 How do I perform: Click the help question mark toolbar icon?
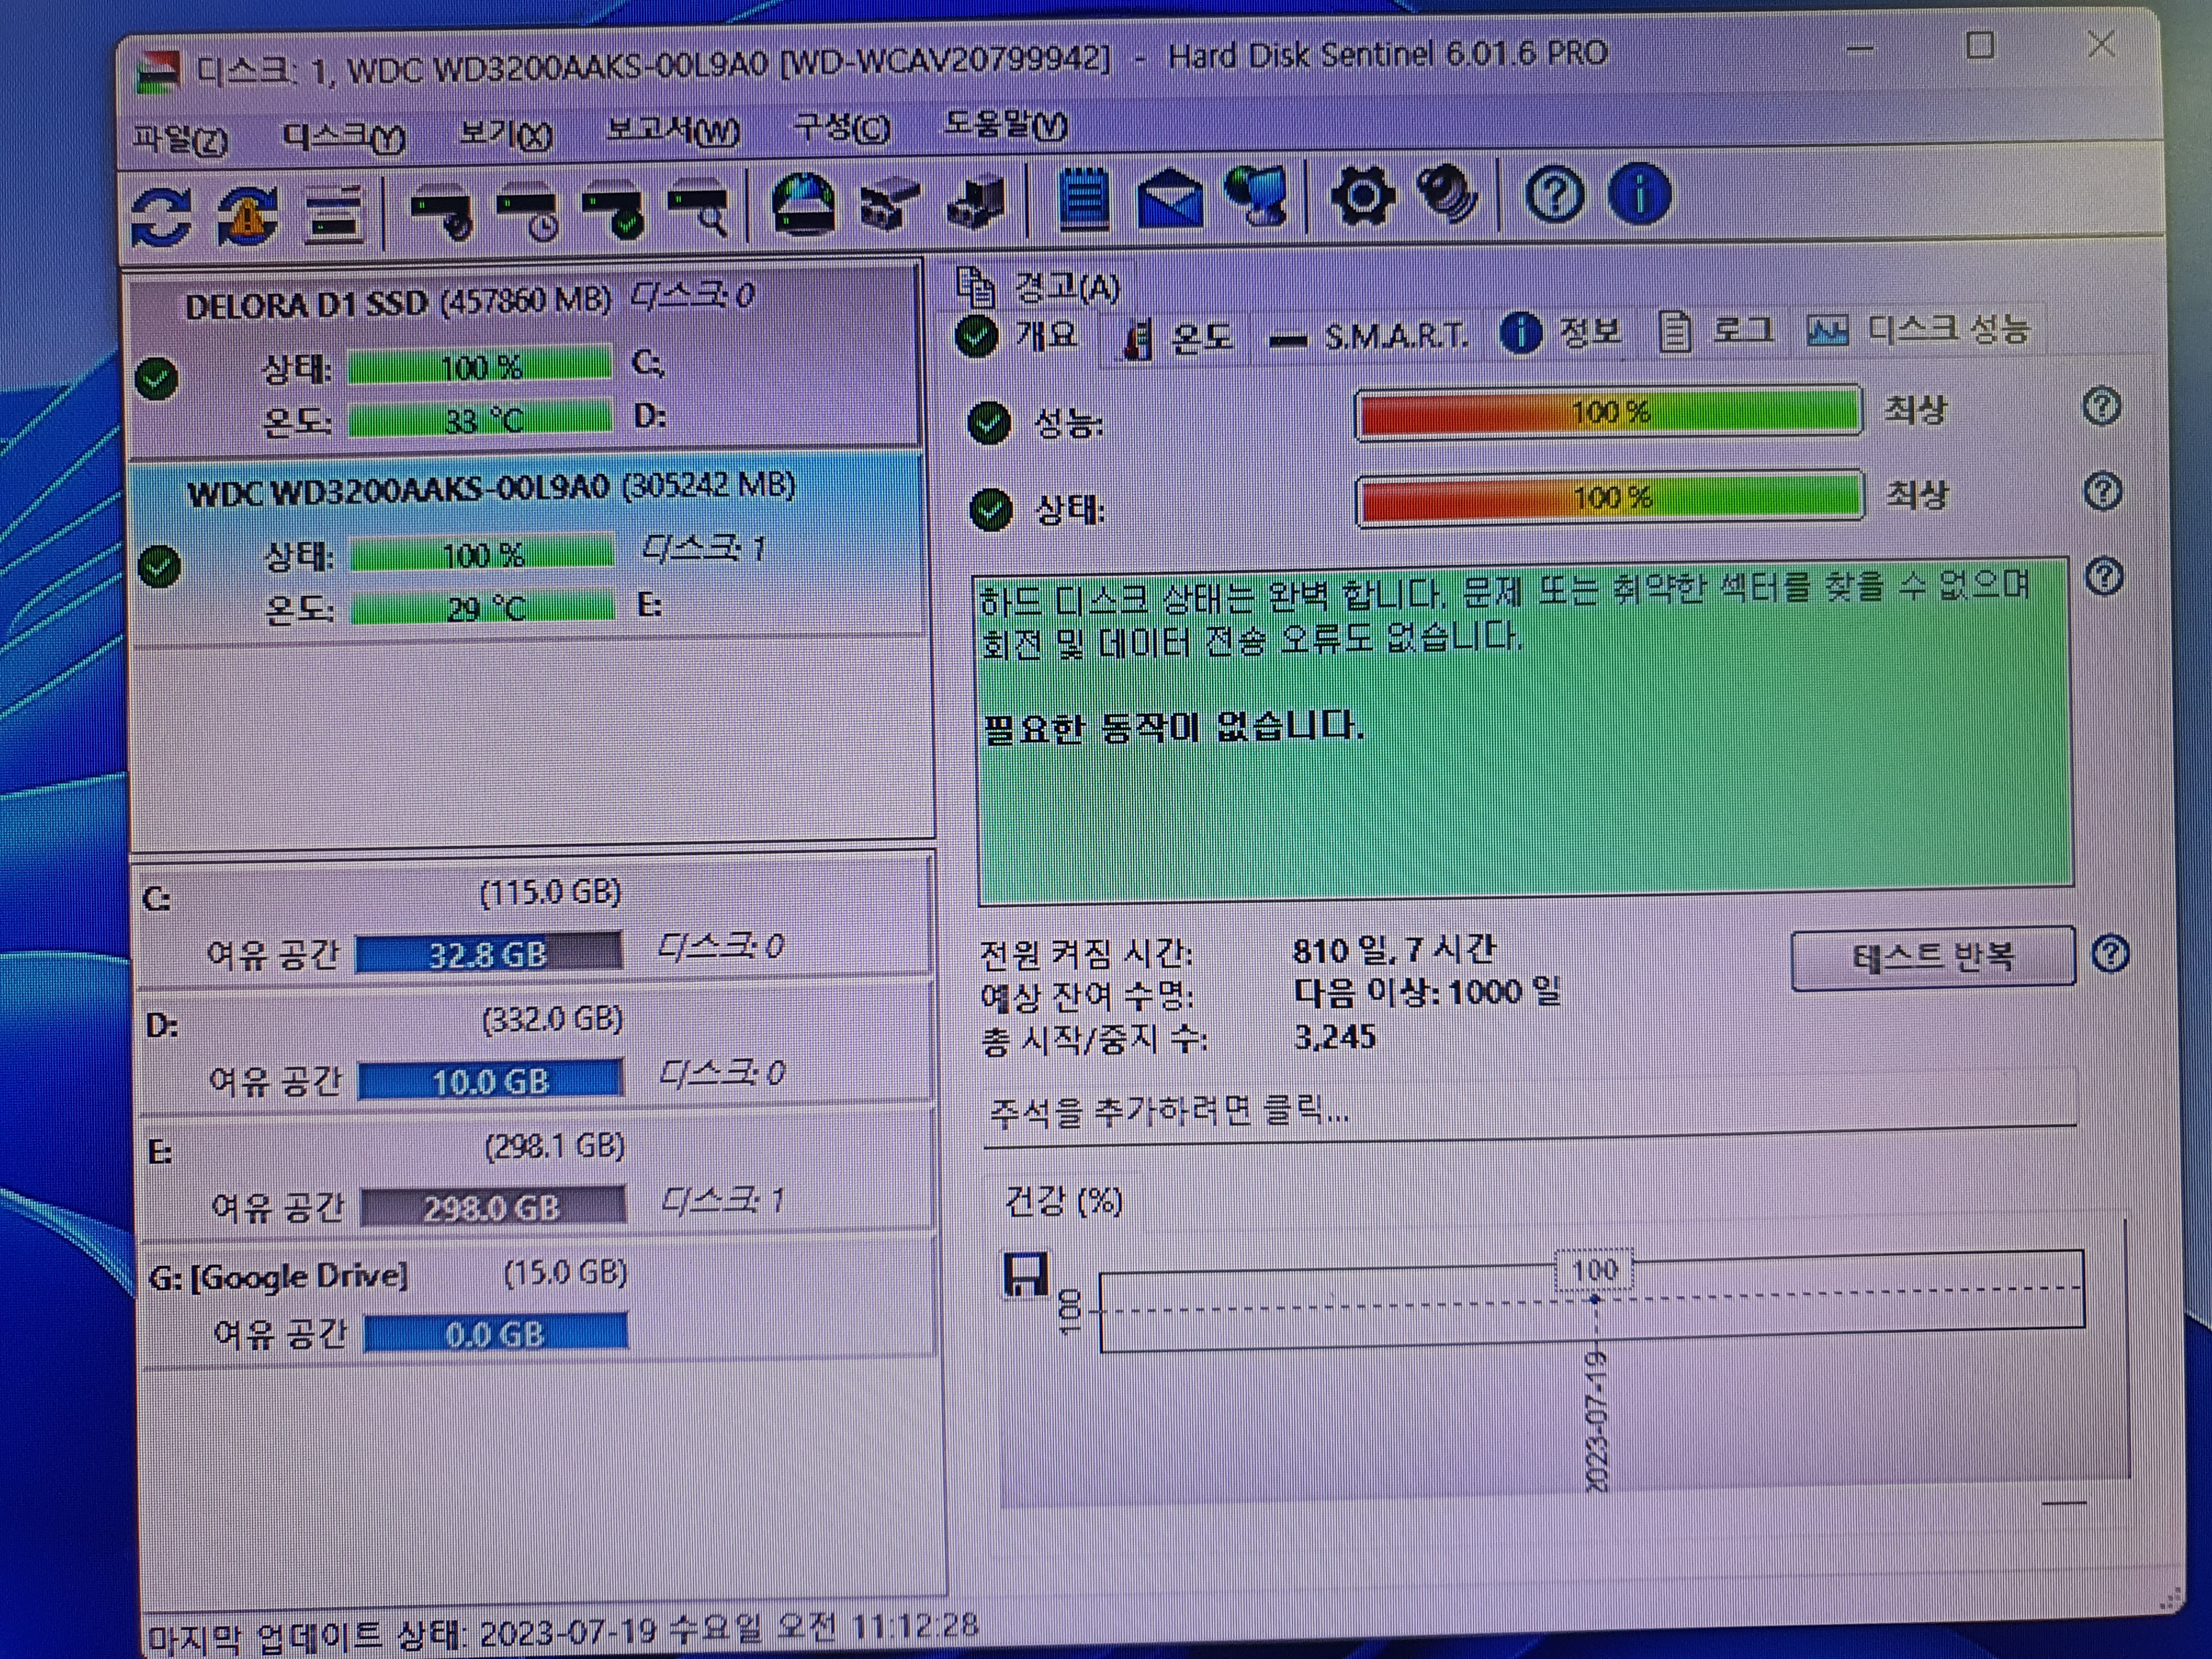[x=1555, y=194]
